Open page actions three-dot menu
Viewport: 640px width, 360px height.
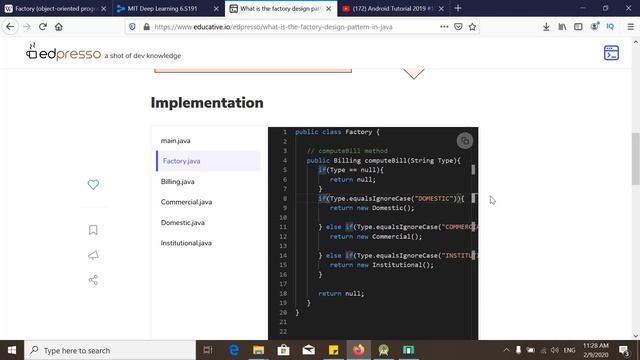coord(444,27)
